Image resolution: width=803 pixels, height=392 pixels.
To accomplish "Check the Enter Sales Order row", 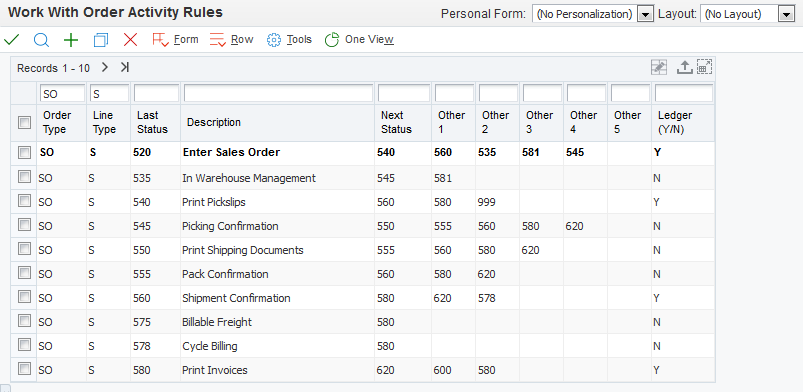I will 24,152.
